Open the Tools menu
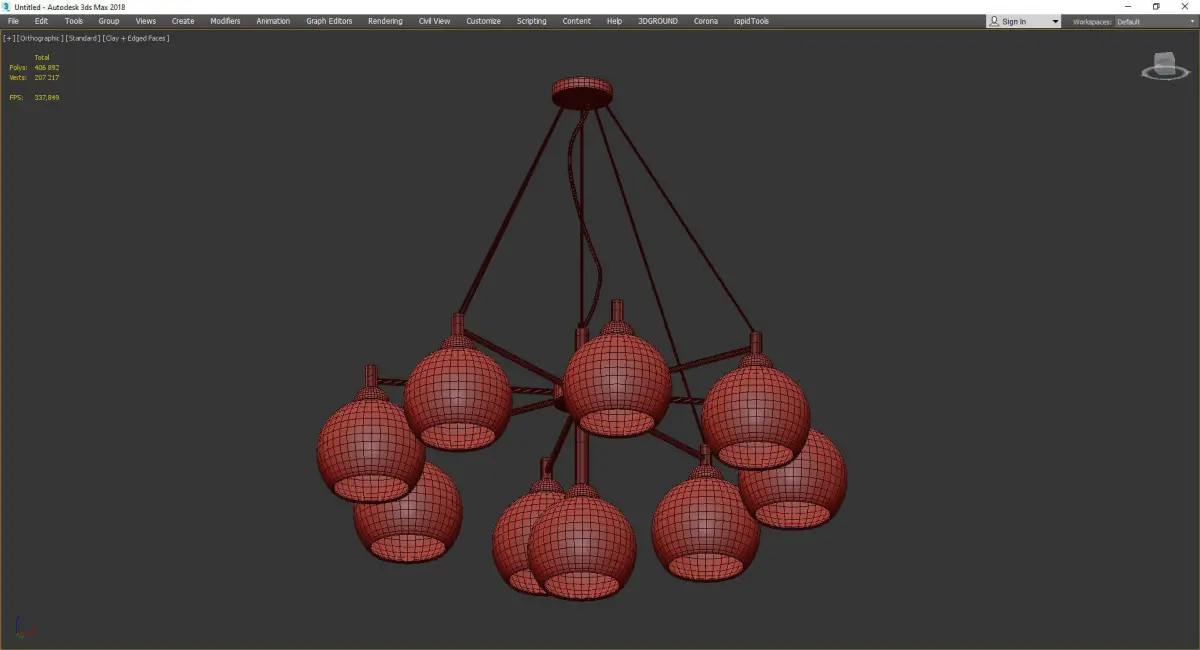 [x=74, y=21]
